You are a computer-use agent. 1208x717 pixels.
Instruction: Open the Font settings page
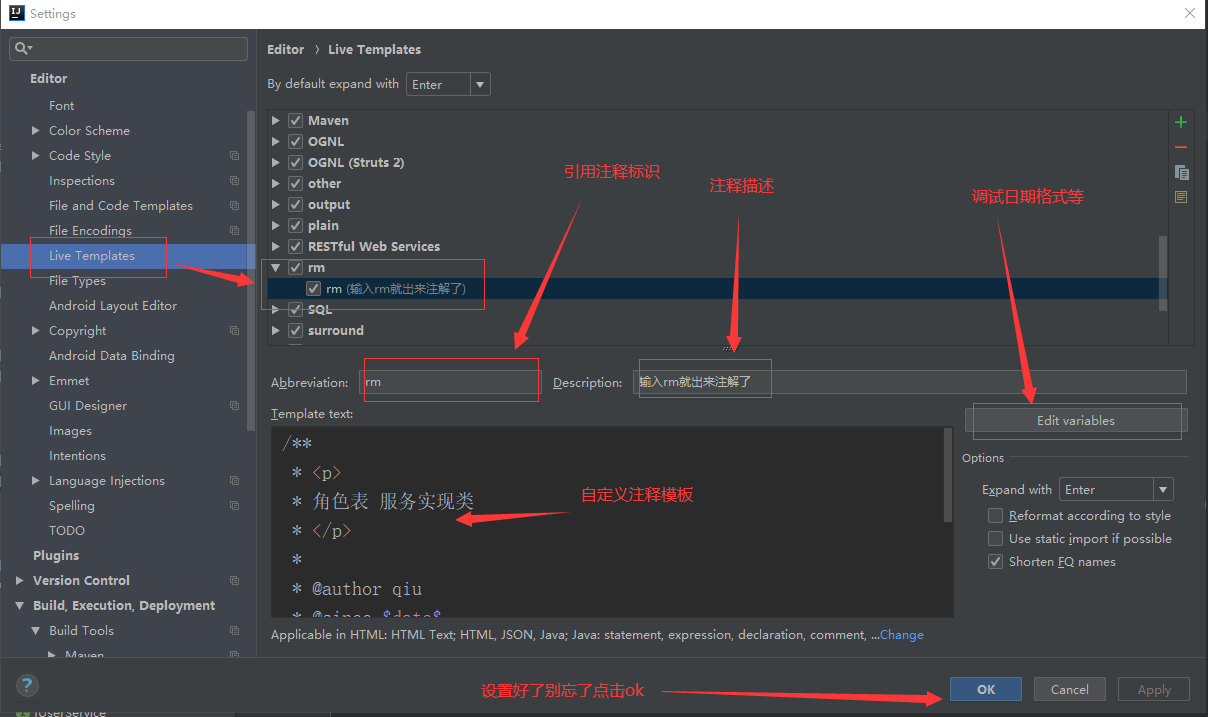[62, 106]
